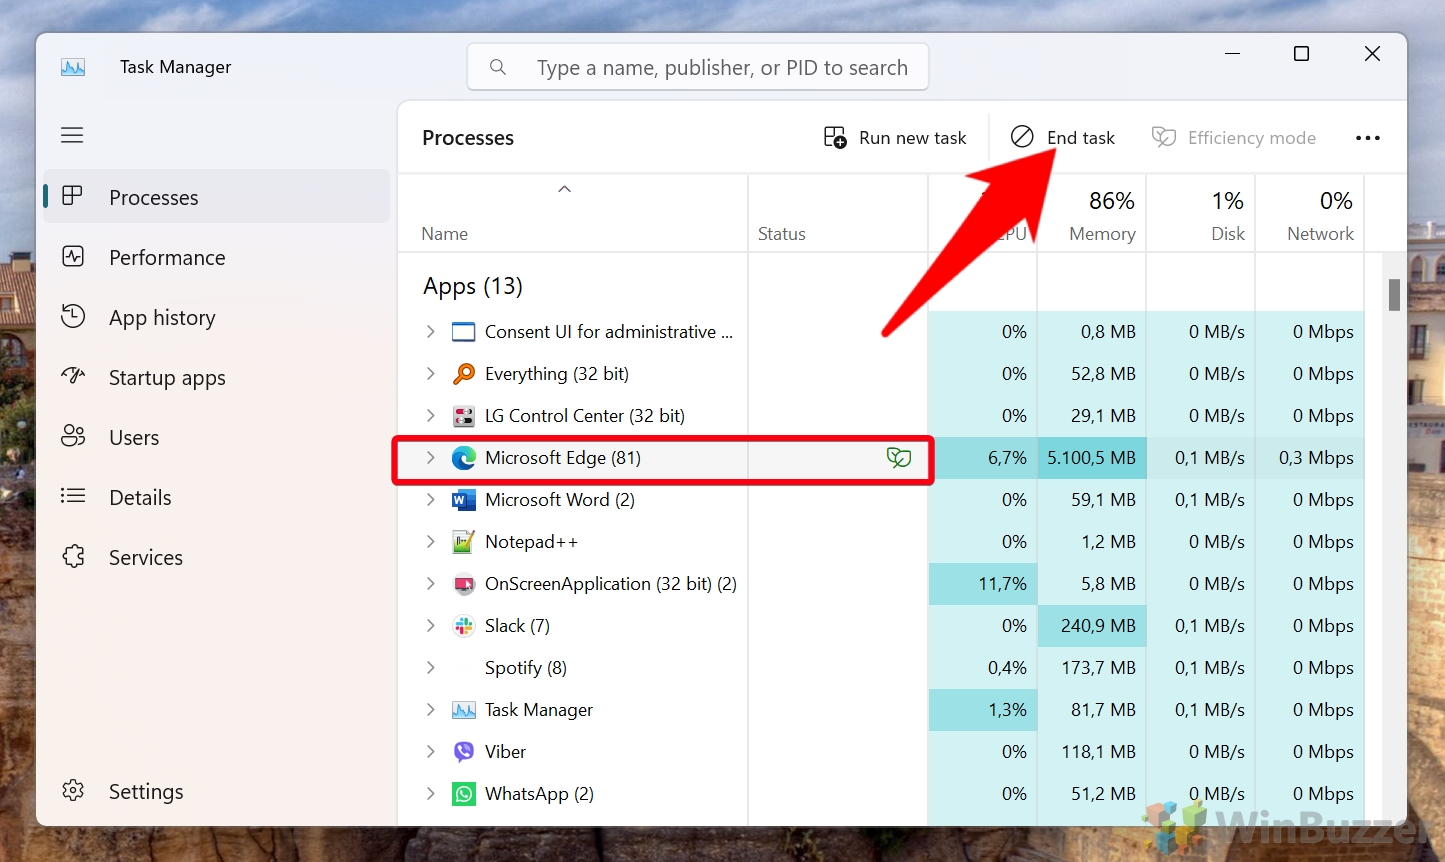1445x862 pixels.
Task: Sort by Memory column header
Action: (x=1092, y=214)
